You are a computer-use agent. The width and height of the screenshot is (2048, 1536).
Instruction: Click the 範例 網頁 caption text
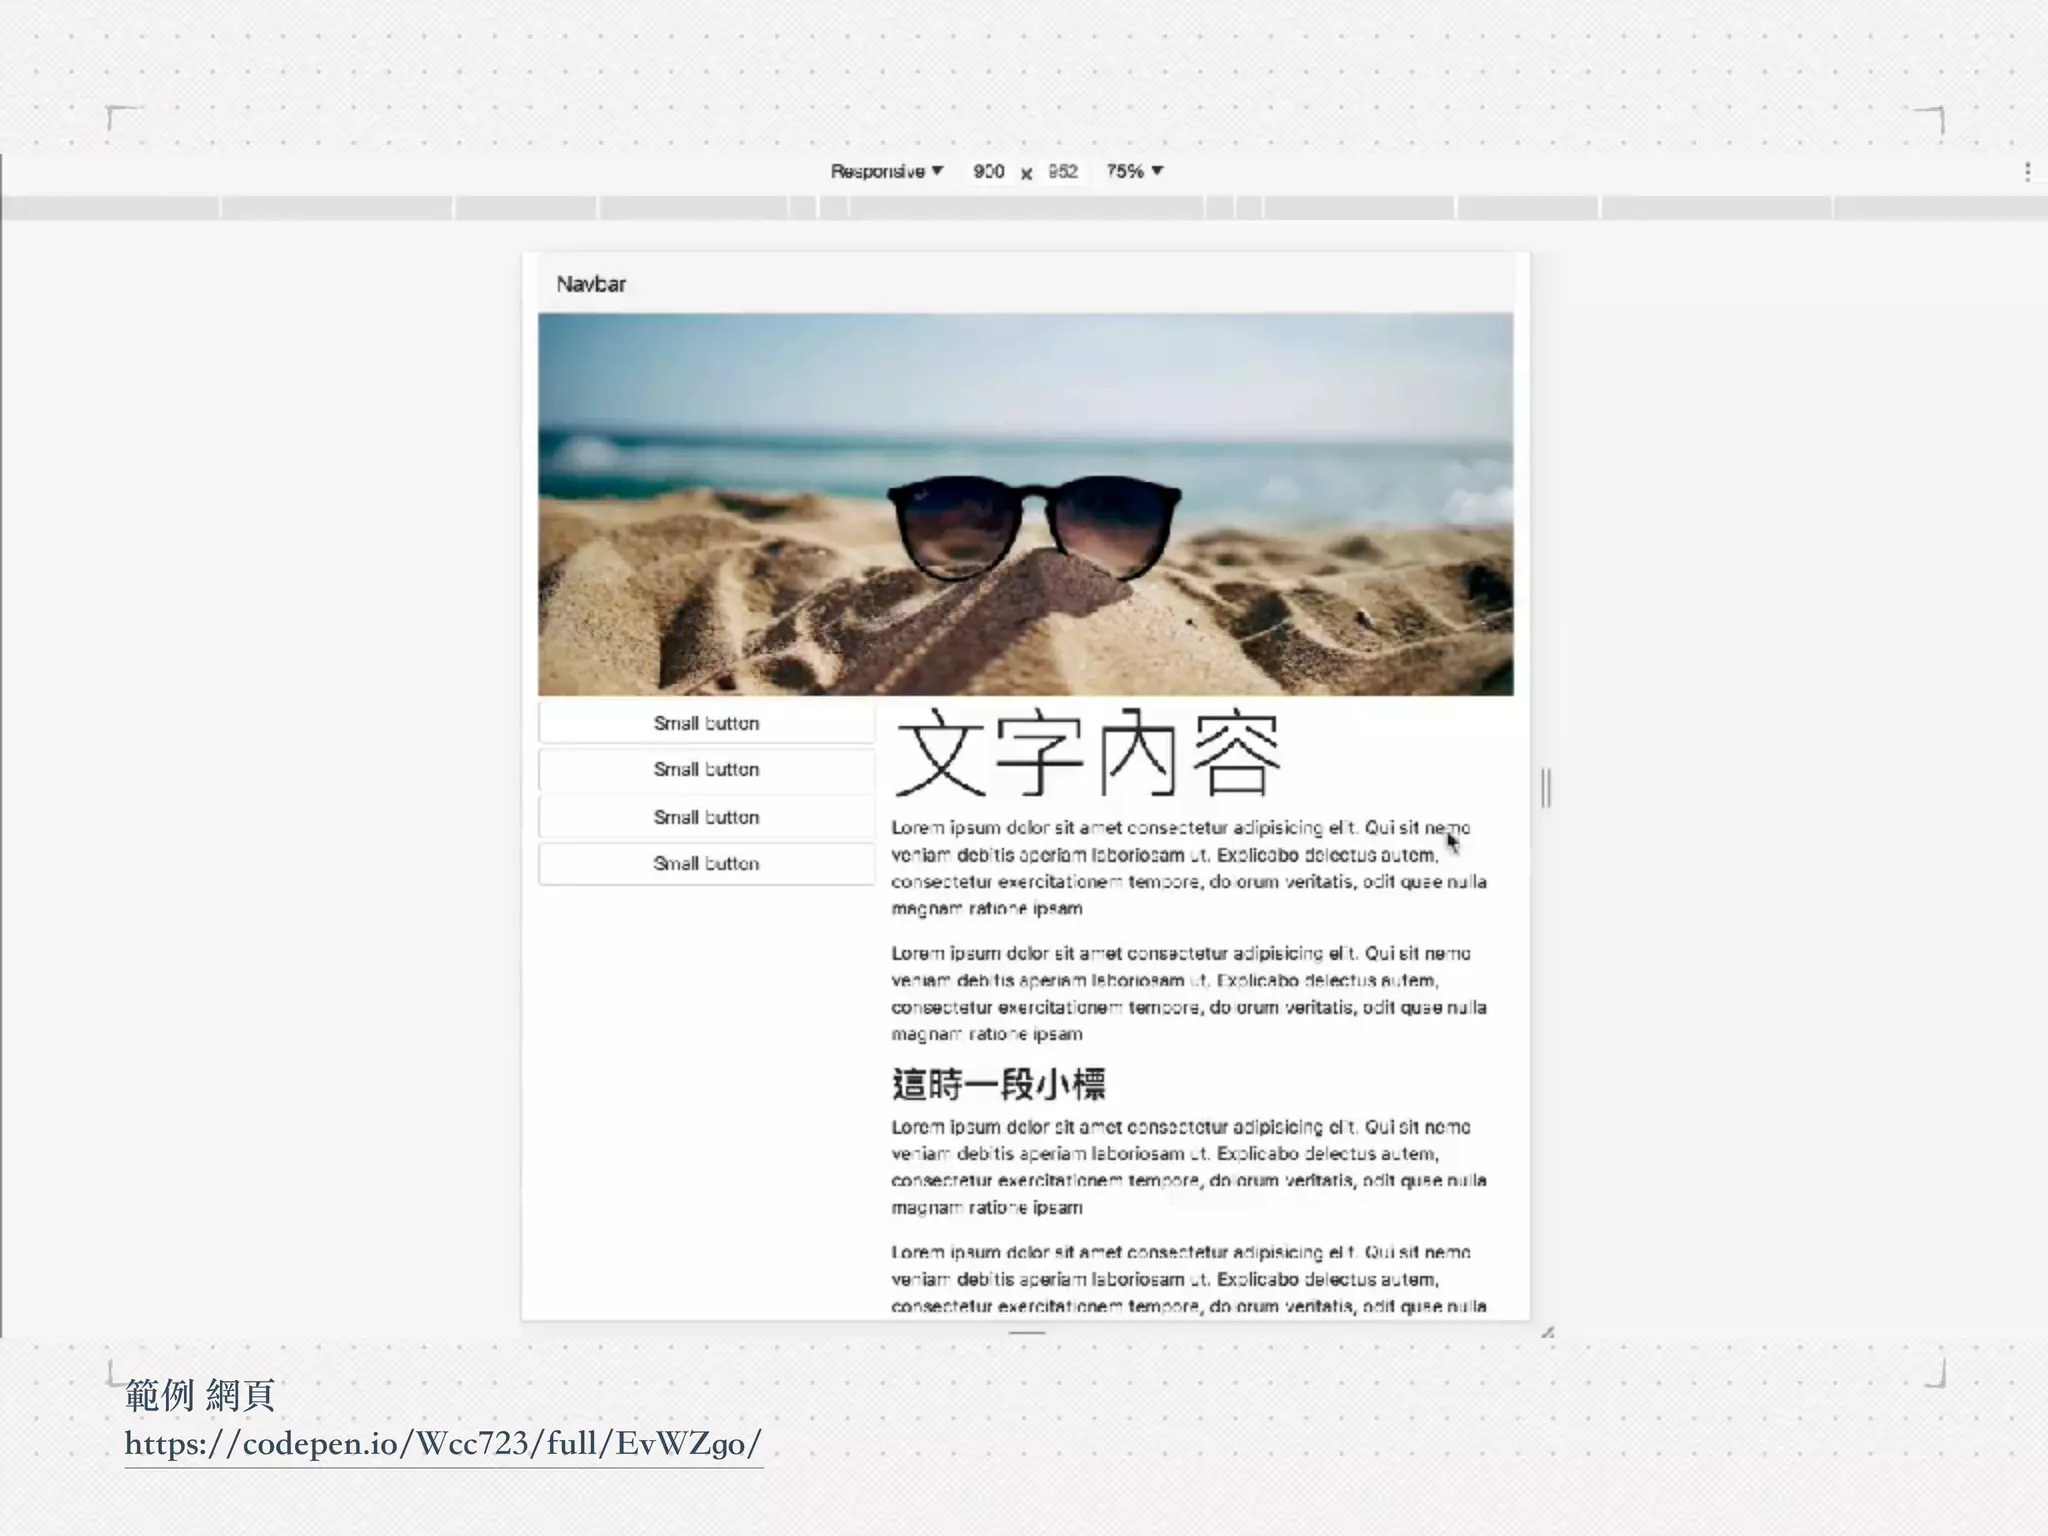tap(199, 1395)
